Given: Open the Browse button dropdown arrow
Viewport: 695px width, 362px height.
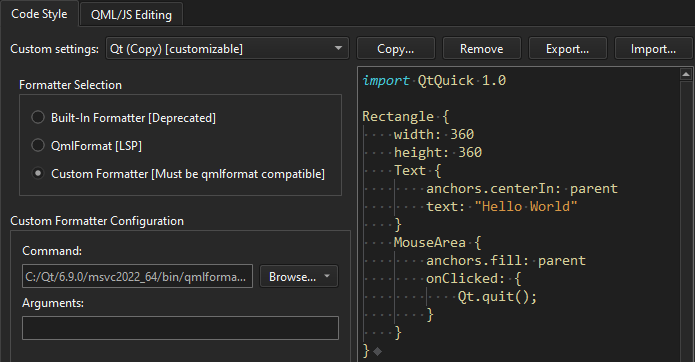Looking at the screenshot, I should pyautogui.click(x=328, y=276).
